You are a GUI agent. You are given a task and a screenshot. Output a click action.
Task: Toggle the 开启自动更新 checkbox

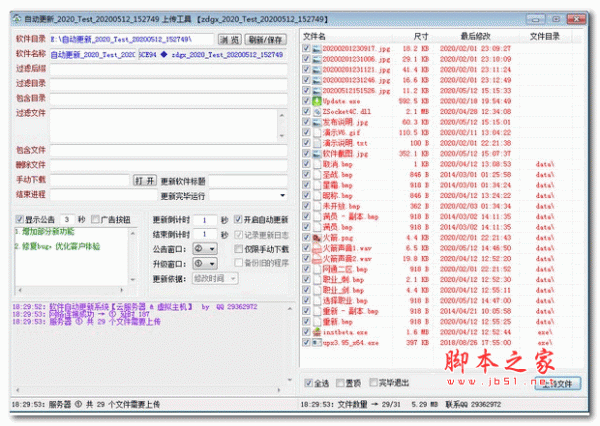click(238, 219)
